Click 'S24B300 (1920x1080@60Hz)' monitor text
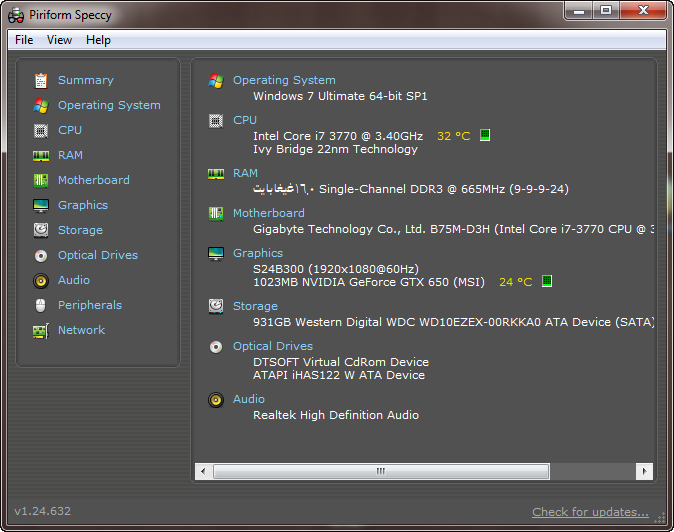Viewport: 674px width, 532px height. tap(336, 269)
